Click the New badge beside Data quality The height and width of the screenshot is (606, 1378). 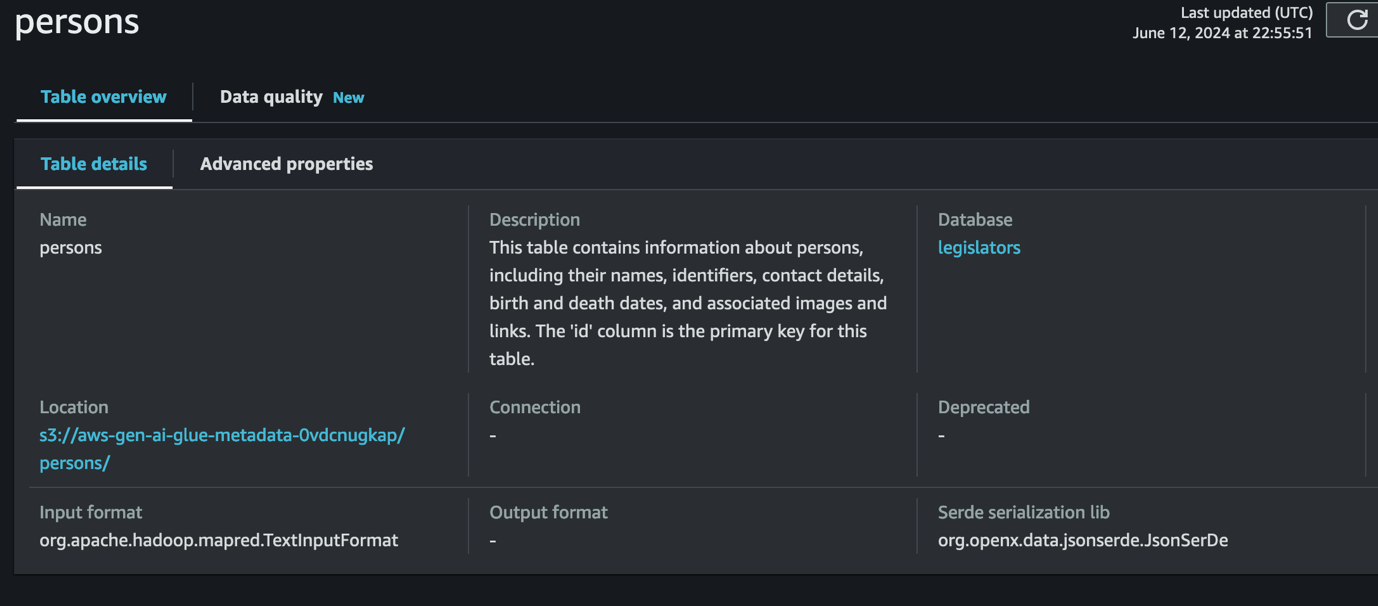click(348, 98)
